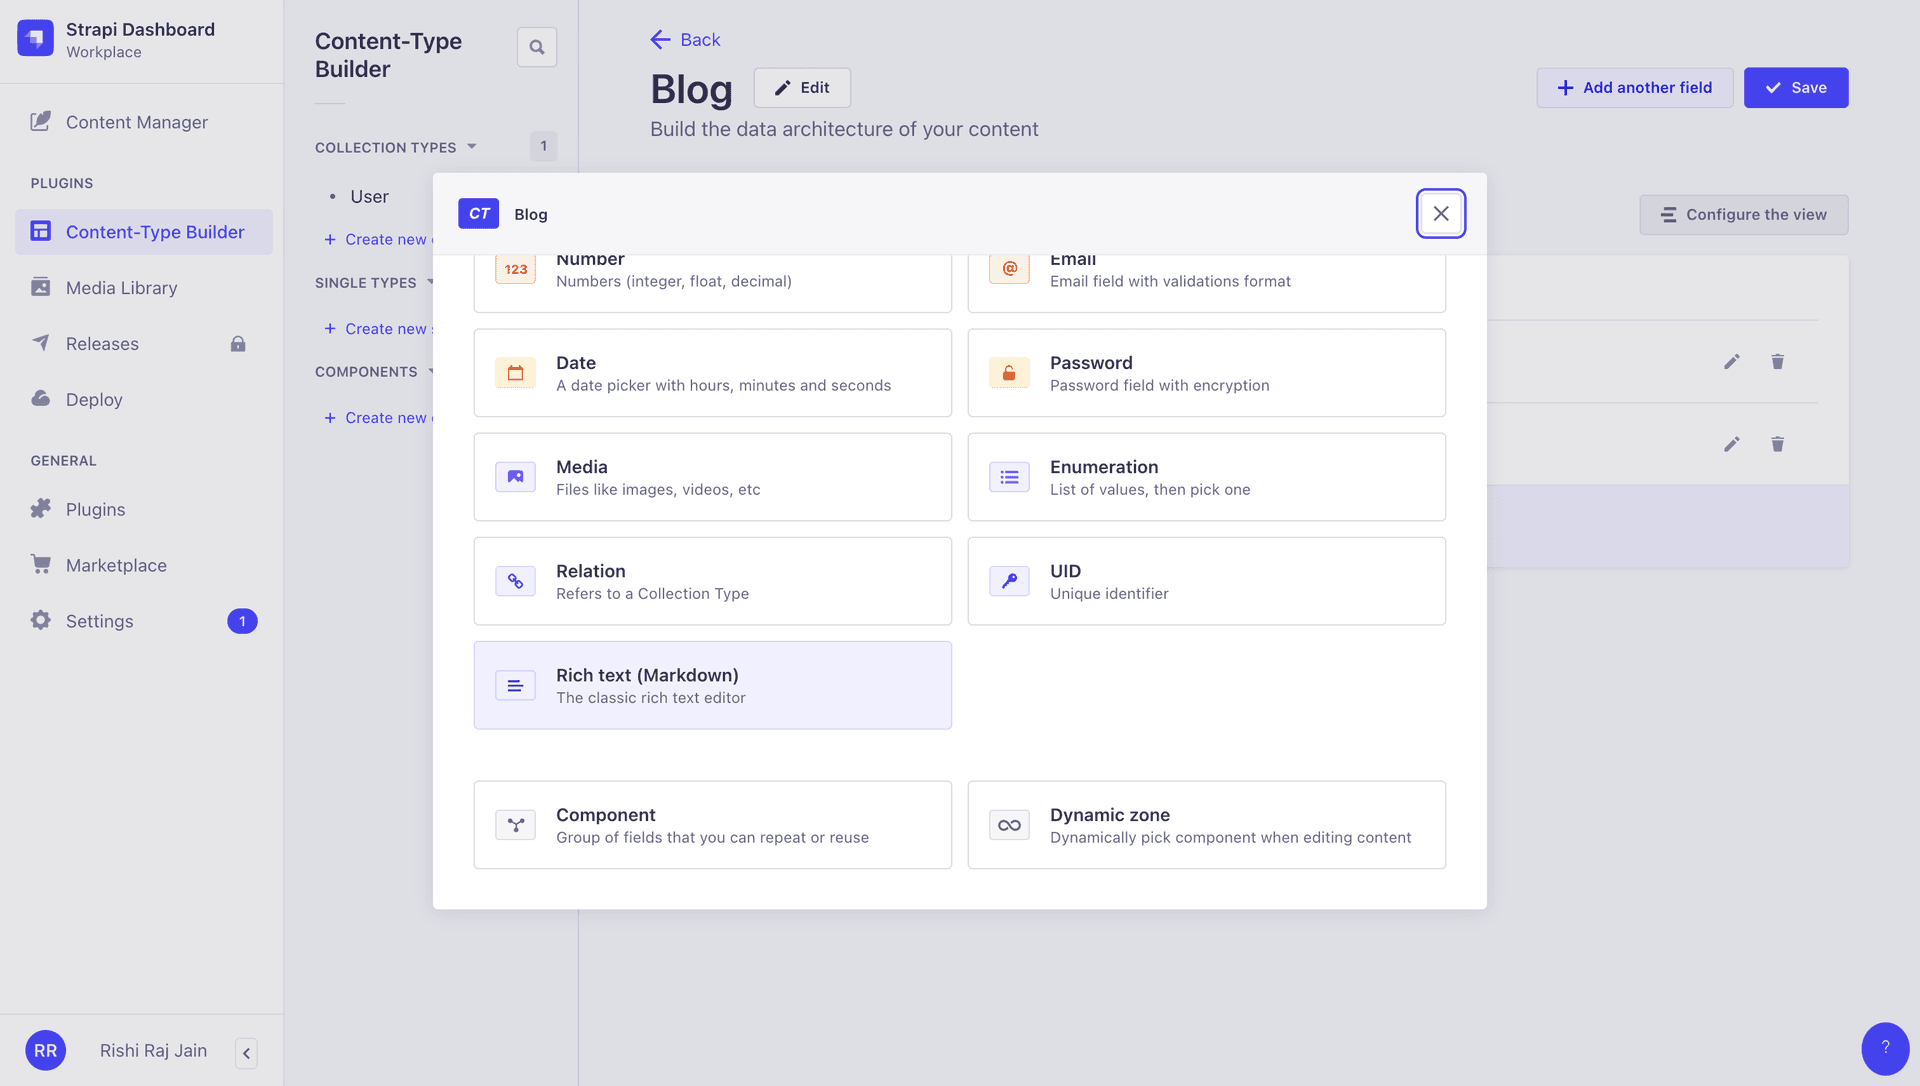Select the Media field type icon

coord(515,477)
